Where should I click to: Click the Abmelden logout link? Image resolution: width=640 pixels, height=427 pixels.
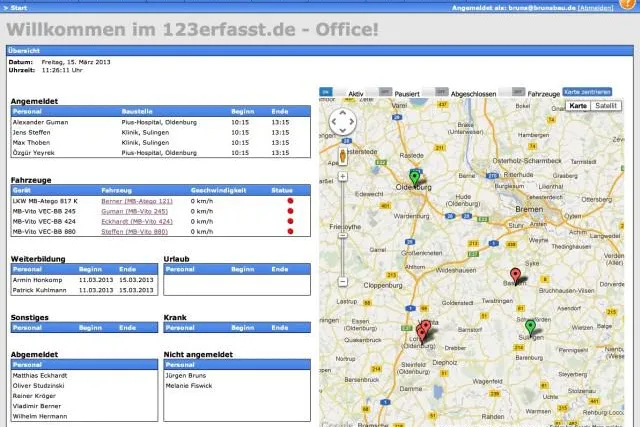(x=596, y=8)
